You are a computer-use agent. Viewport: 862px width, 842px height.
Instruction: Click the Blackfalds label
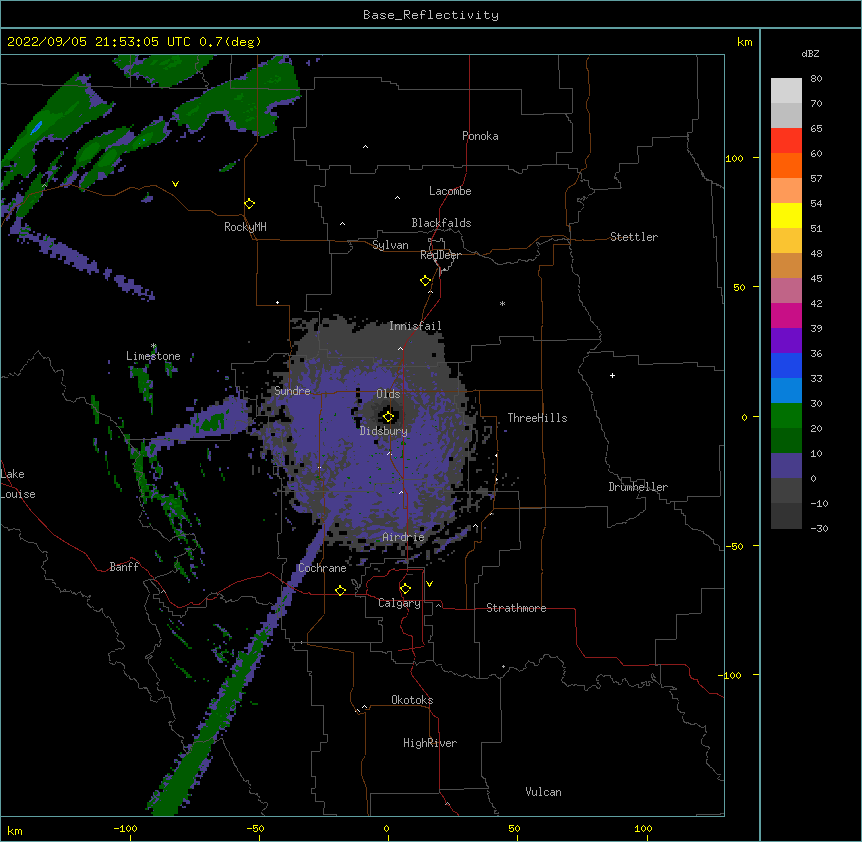[441, 223]
